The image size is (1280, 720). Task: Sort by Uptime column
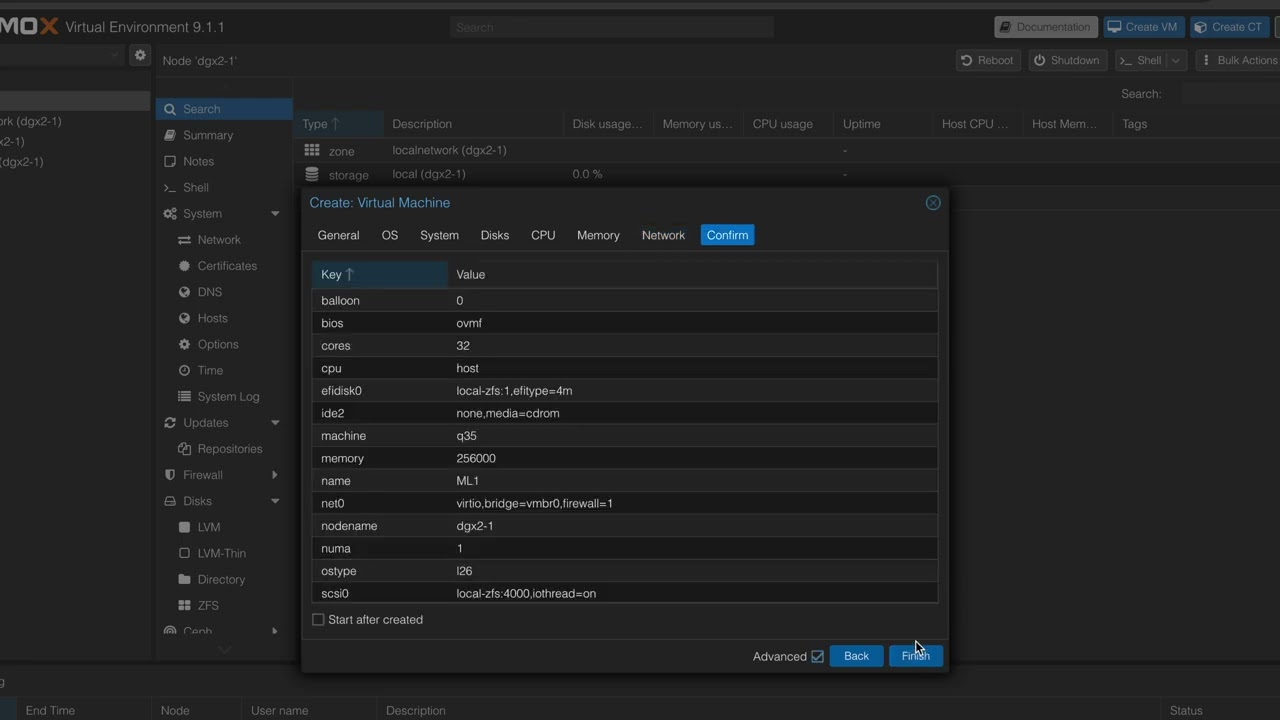[883, 124]
